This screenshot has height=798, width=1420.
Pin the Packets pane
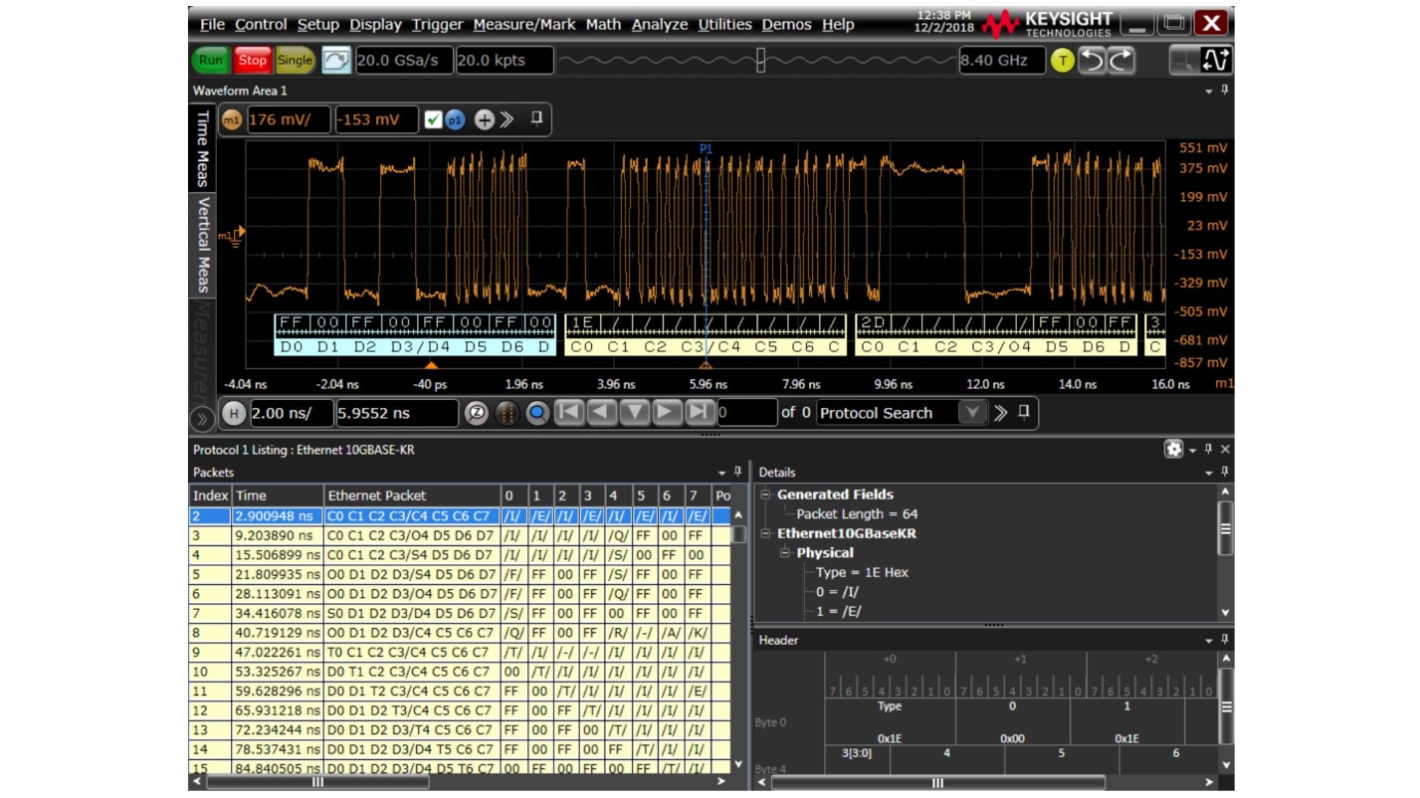click(738, 472)
